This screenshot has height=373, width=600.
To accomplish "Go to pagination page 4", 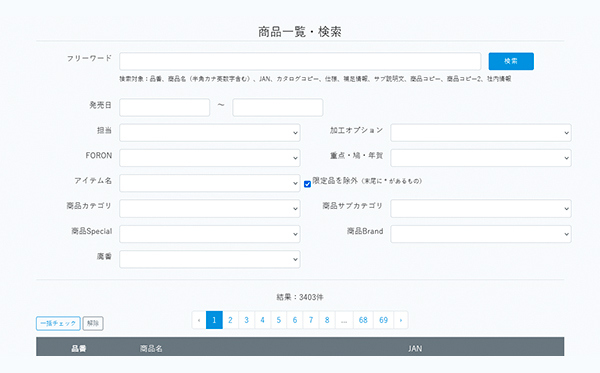I will (262, 320).
